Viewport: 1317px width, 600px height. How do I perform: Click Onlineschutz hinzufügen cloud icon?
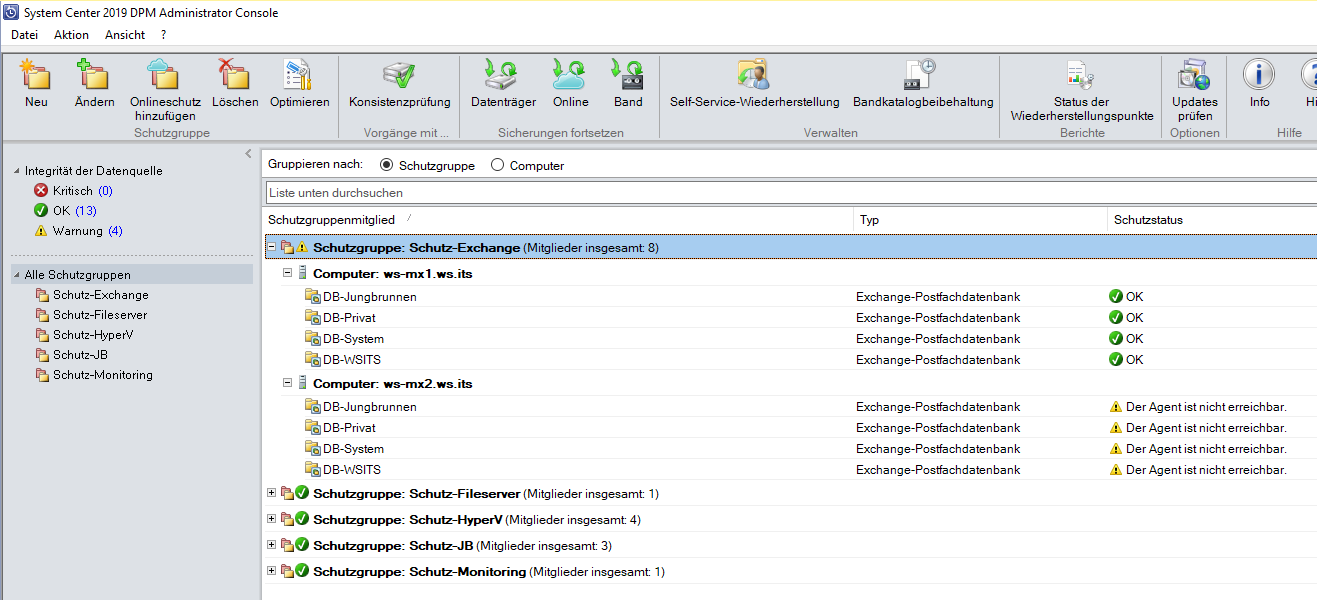[x=164, y=75]
